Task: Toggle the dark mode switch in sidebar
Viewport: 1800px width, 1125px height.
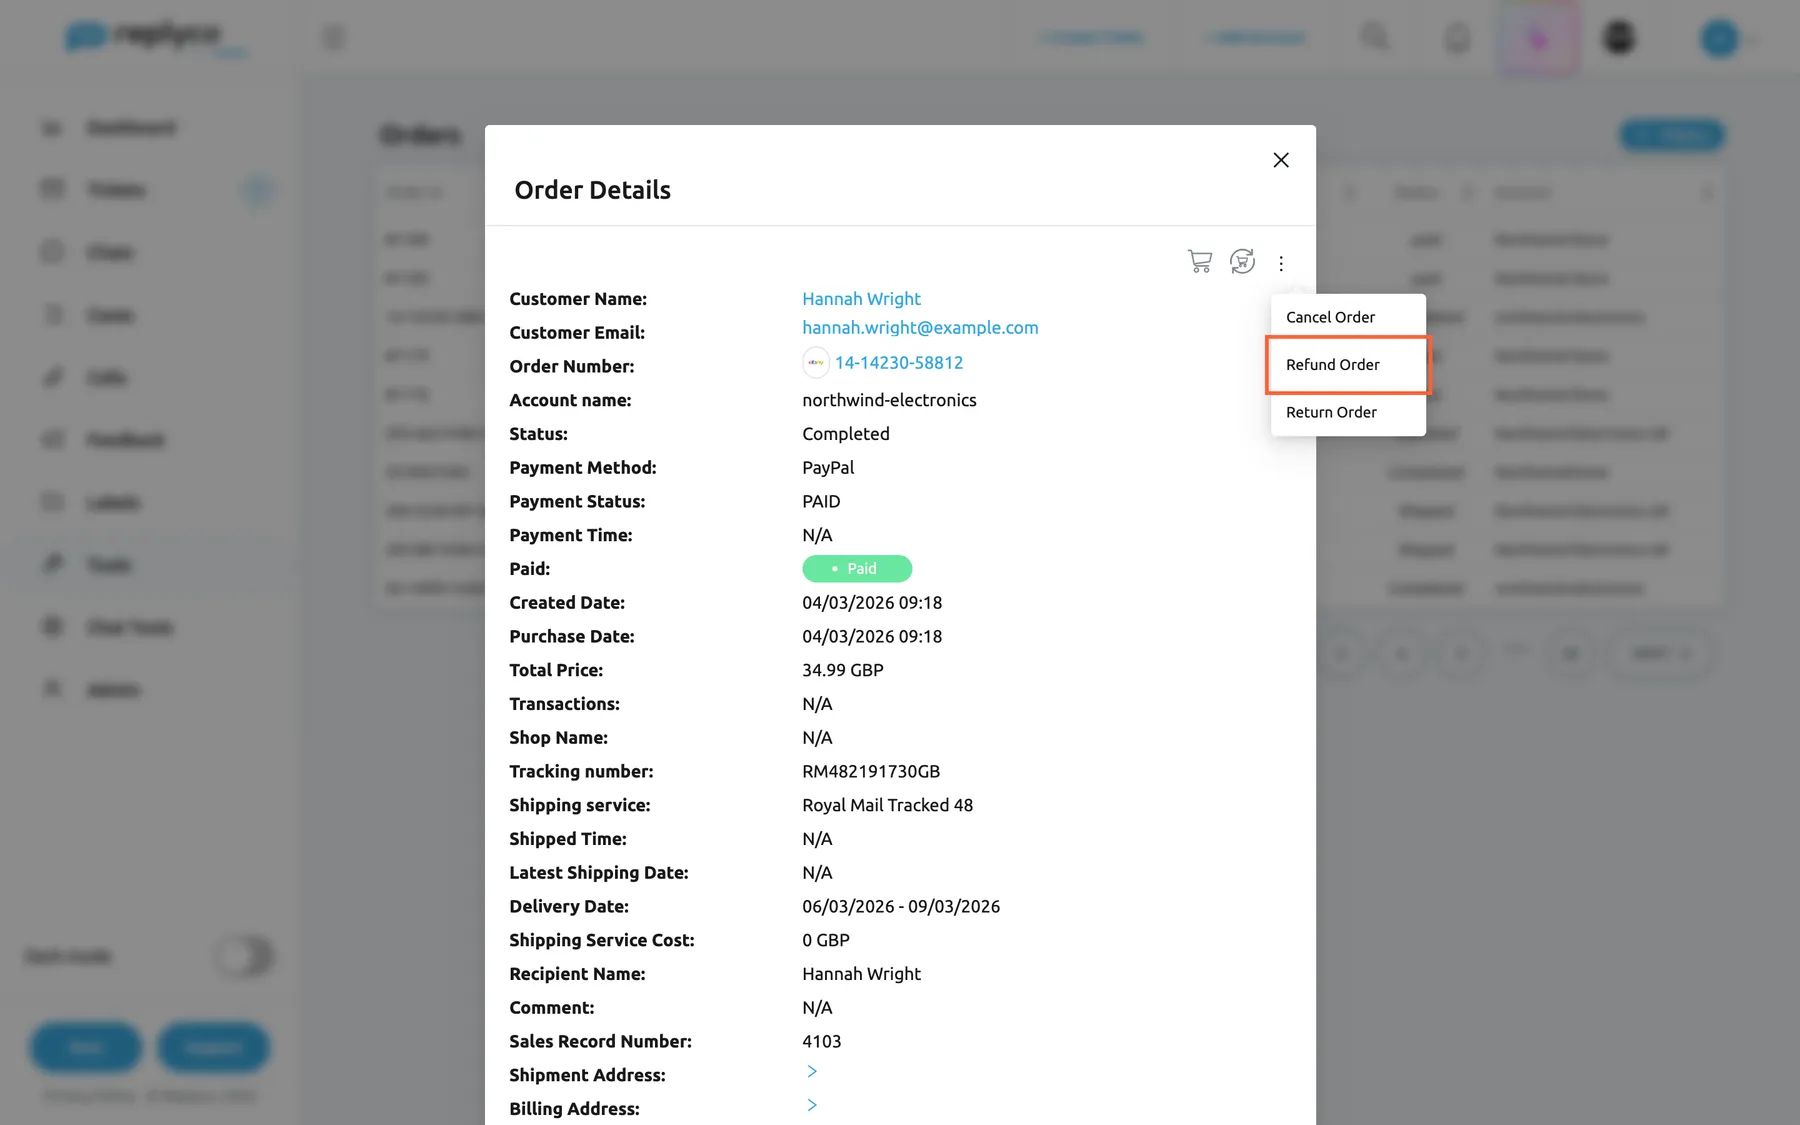Action: [244, 957]
